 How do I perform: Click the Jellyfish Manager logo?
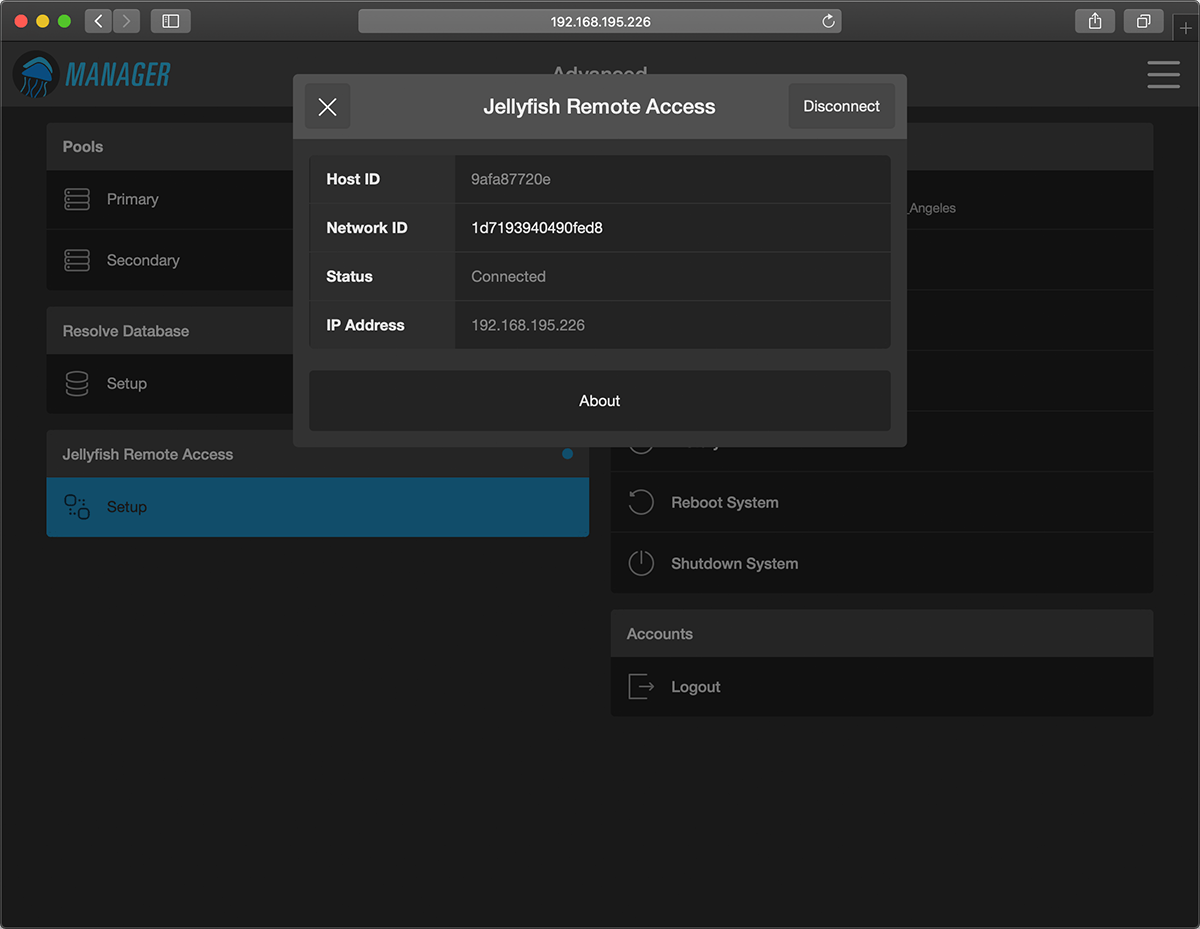[92, 75]
